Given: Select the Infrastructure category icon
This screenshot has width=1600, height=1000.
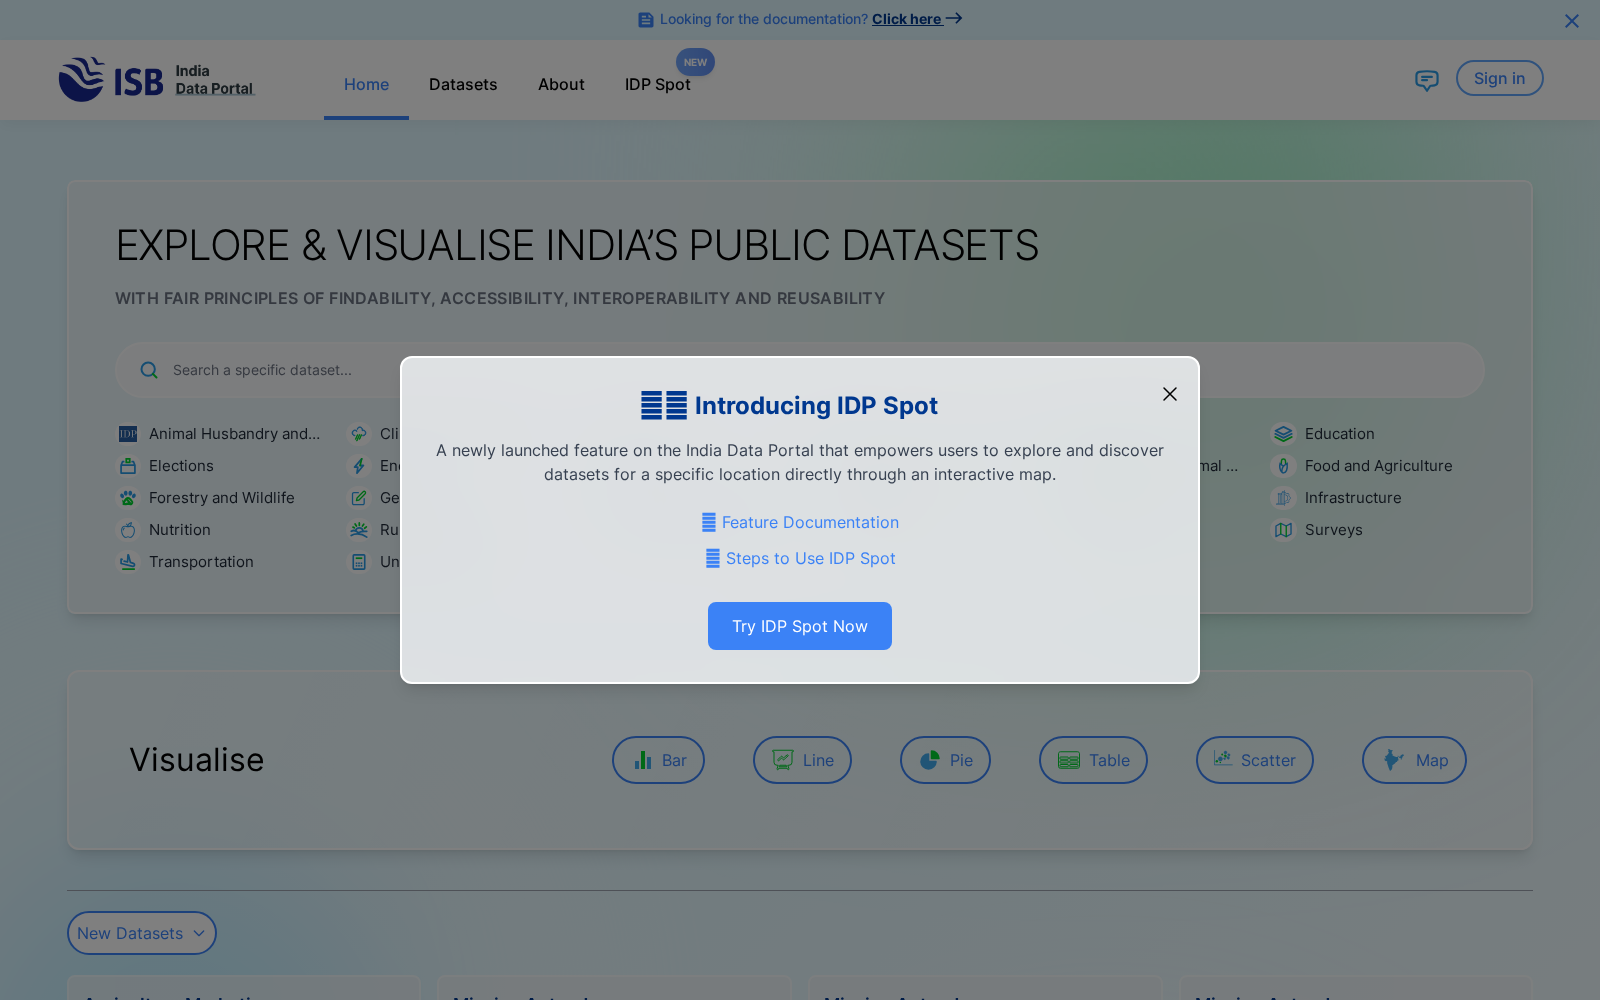Looking at the screenshot, I should [1284, 498].
